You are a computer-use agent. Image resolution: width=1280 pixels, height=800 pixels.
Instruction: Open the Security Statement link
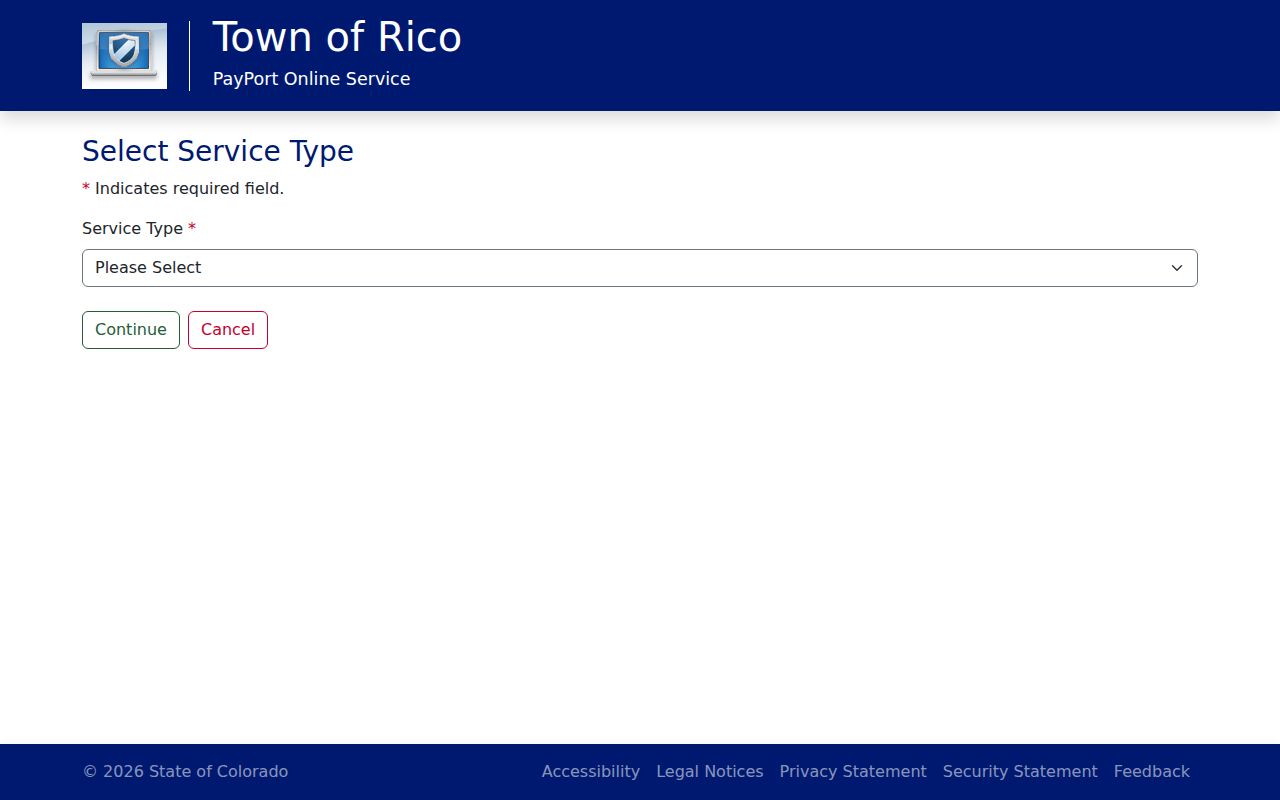pos(1020,772)
